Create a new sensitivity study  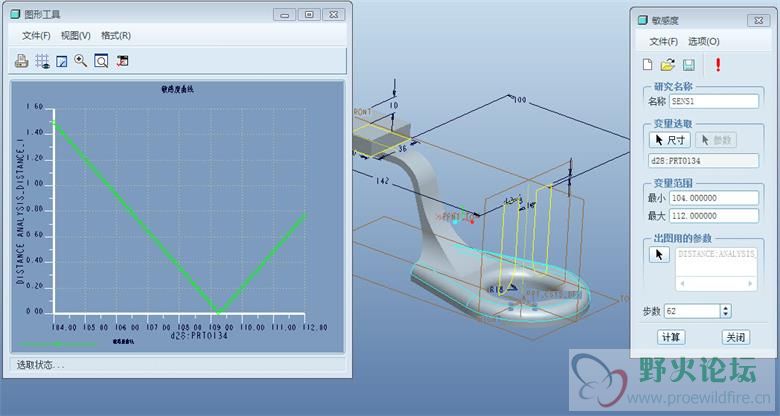647,65
